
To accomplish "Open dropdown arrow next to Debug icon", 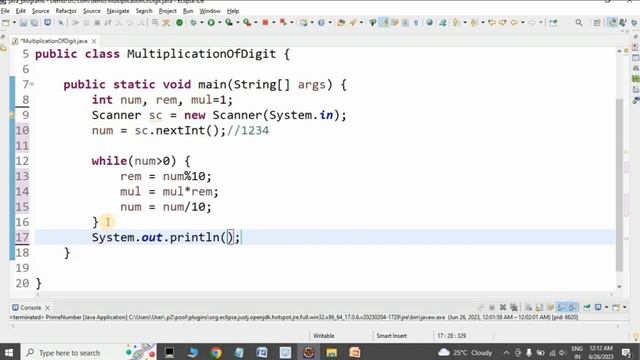I will coord(202,23).
